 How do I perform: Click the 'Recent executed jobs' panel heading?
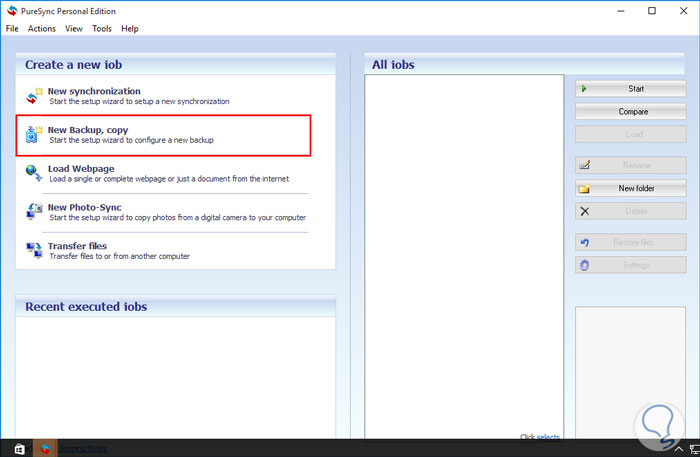click(86, 307)
